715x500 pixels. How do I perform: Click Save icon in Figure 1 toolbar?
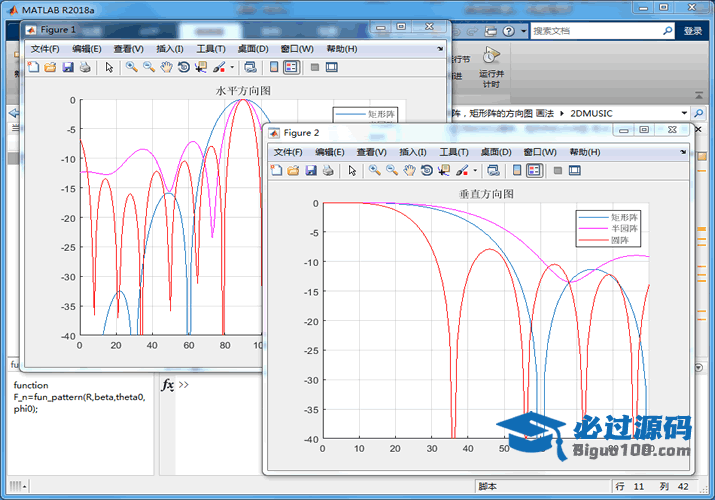pyautogui.click(x=68, y=68)
